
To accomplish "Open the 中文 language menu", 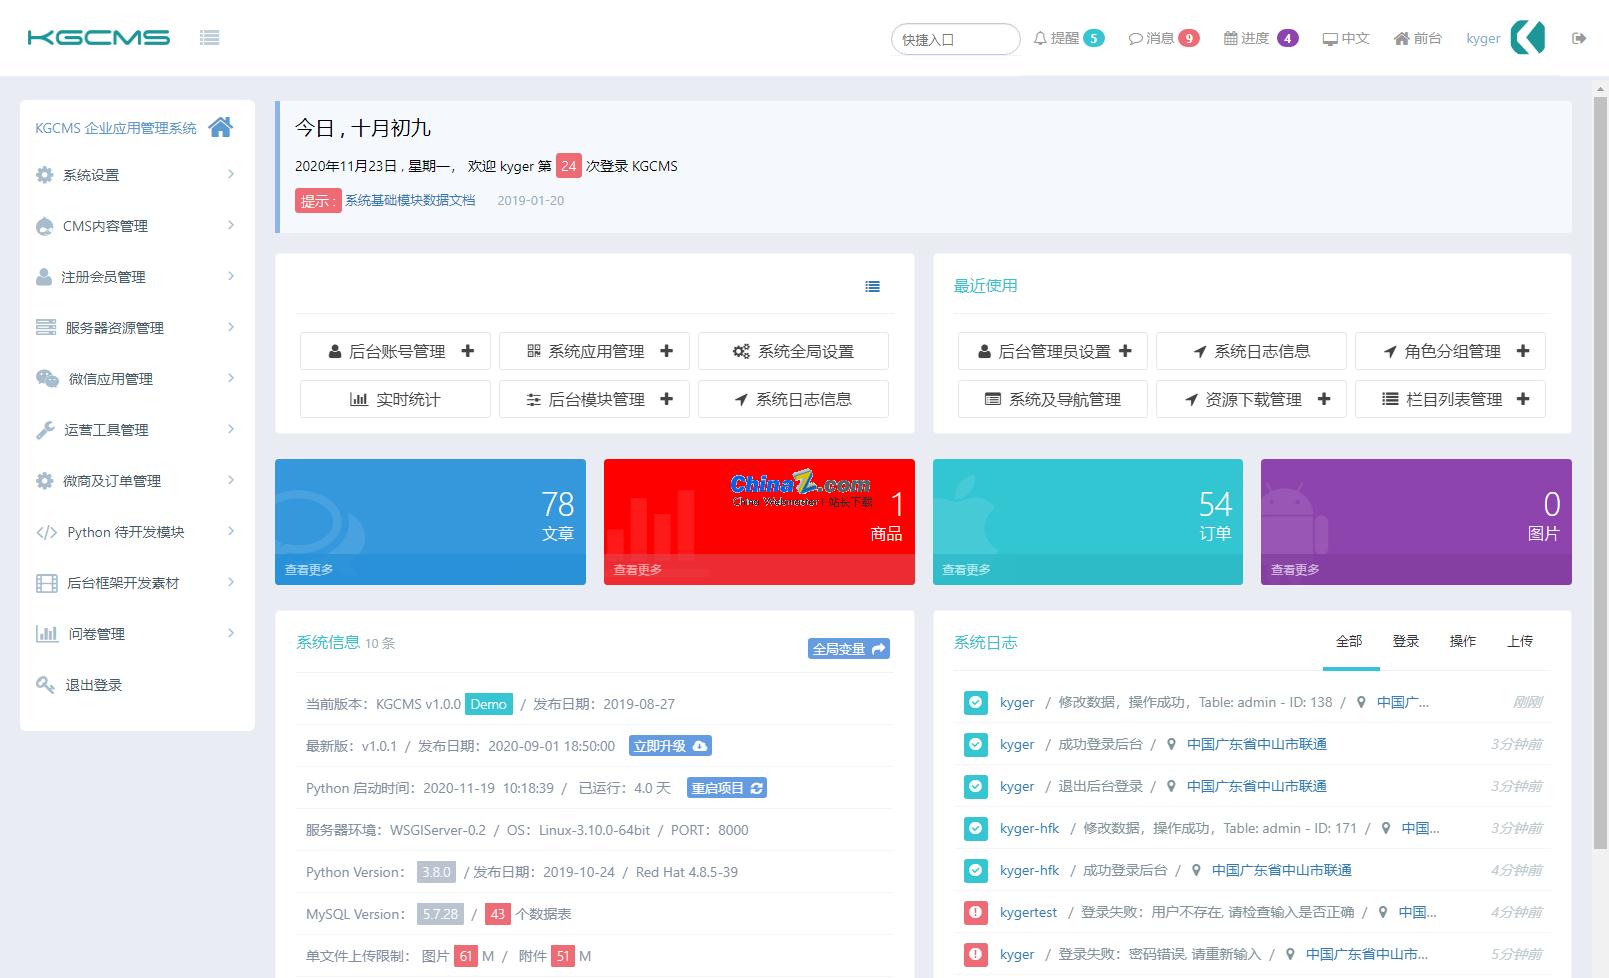I will [1346, 38].
